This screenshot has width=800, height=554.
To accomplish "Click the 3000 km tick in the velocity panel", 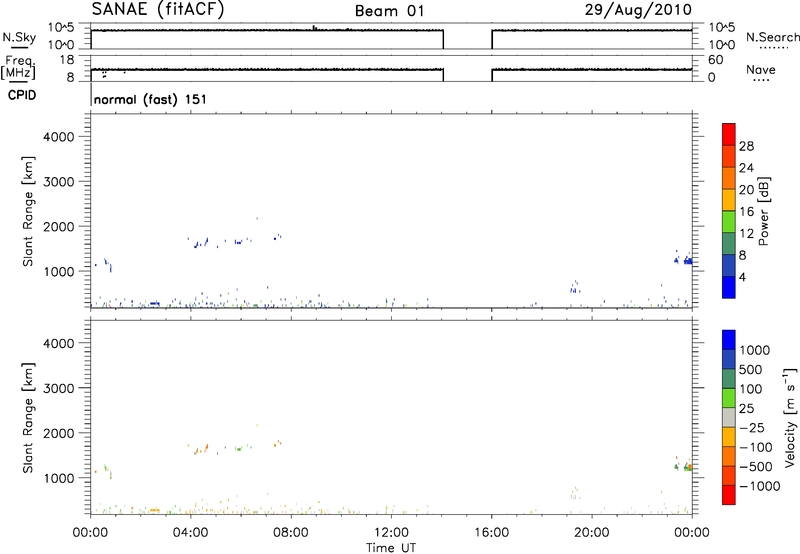I will pyautogui.click(x=59, y=388).
